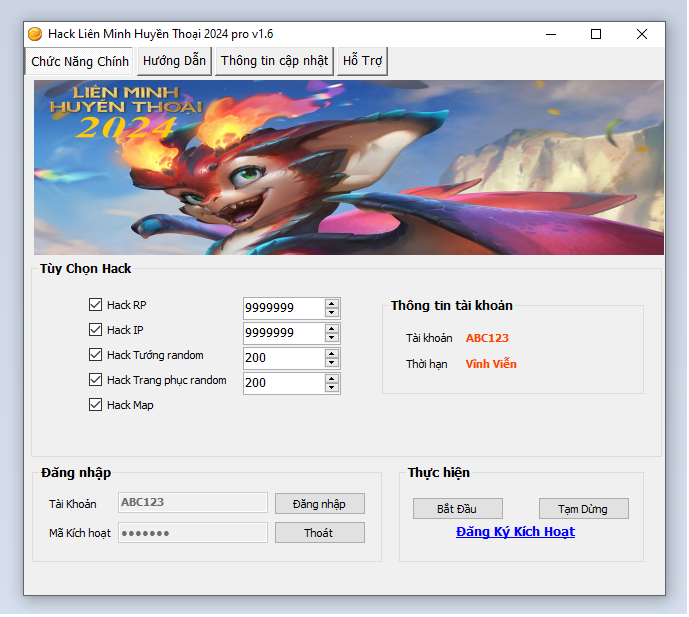Decrease the Hack RP value with down arrow

[x=332, y=312]
